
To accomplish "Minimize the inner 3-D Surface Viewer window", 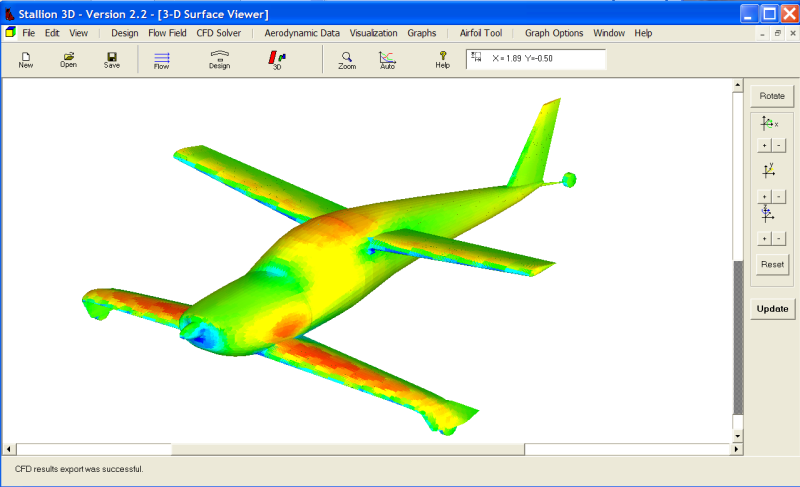I will [x=762, y=34].
